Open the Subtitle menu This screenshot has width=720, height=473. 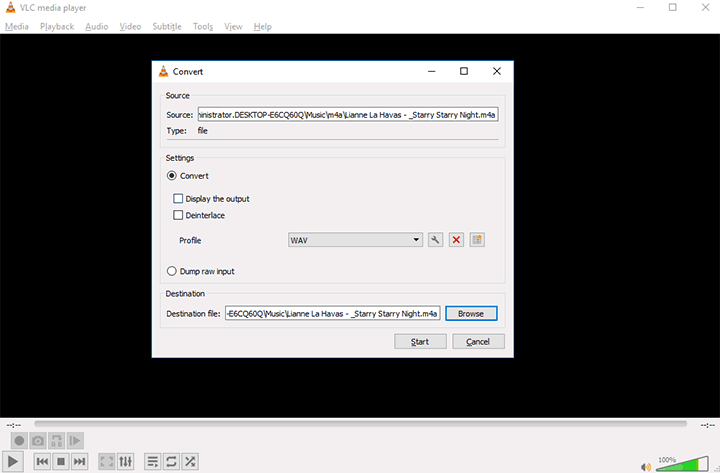[x=167, y=27]
